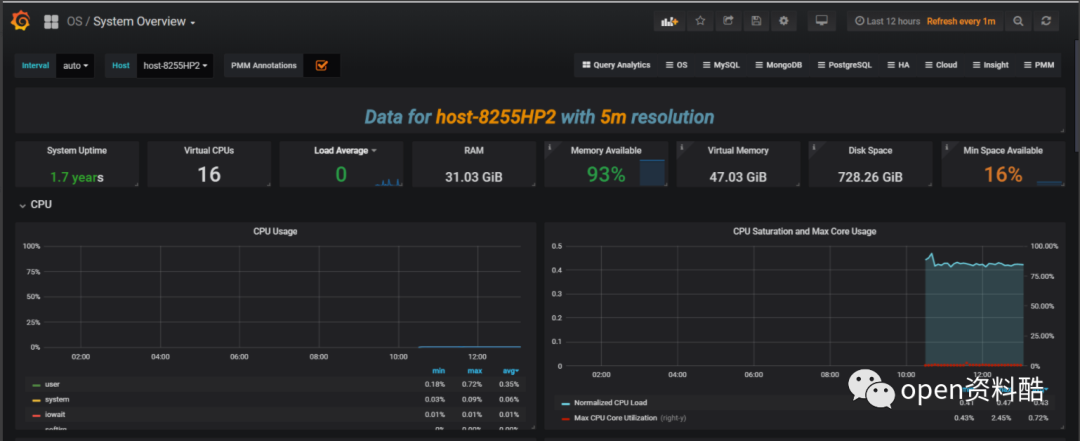1080x441 pixels.
Task: Click the Share dashboard icon
Action: pos(728,21)
